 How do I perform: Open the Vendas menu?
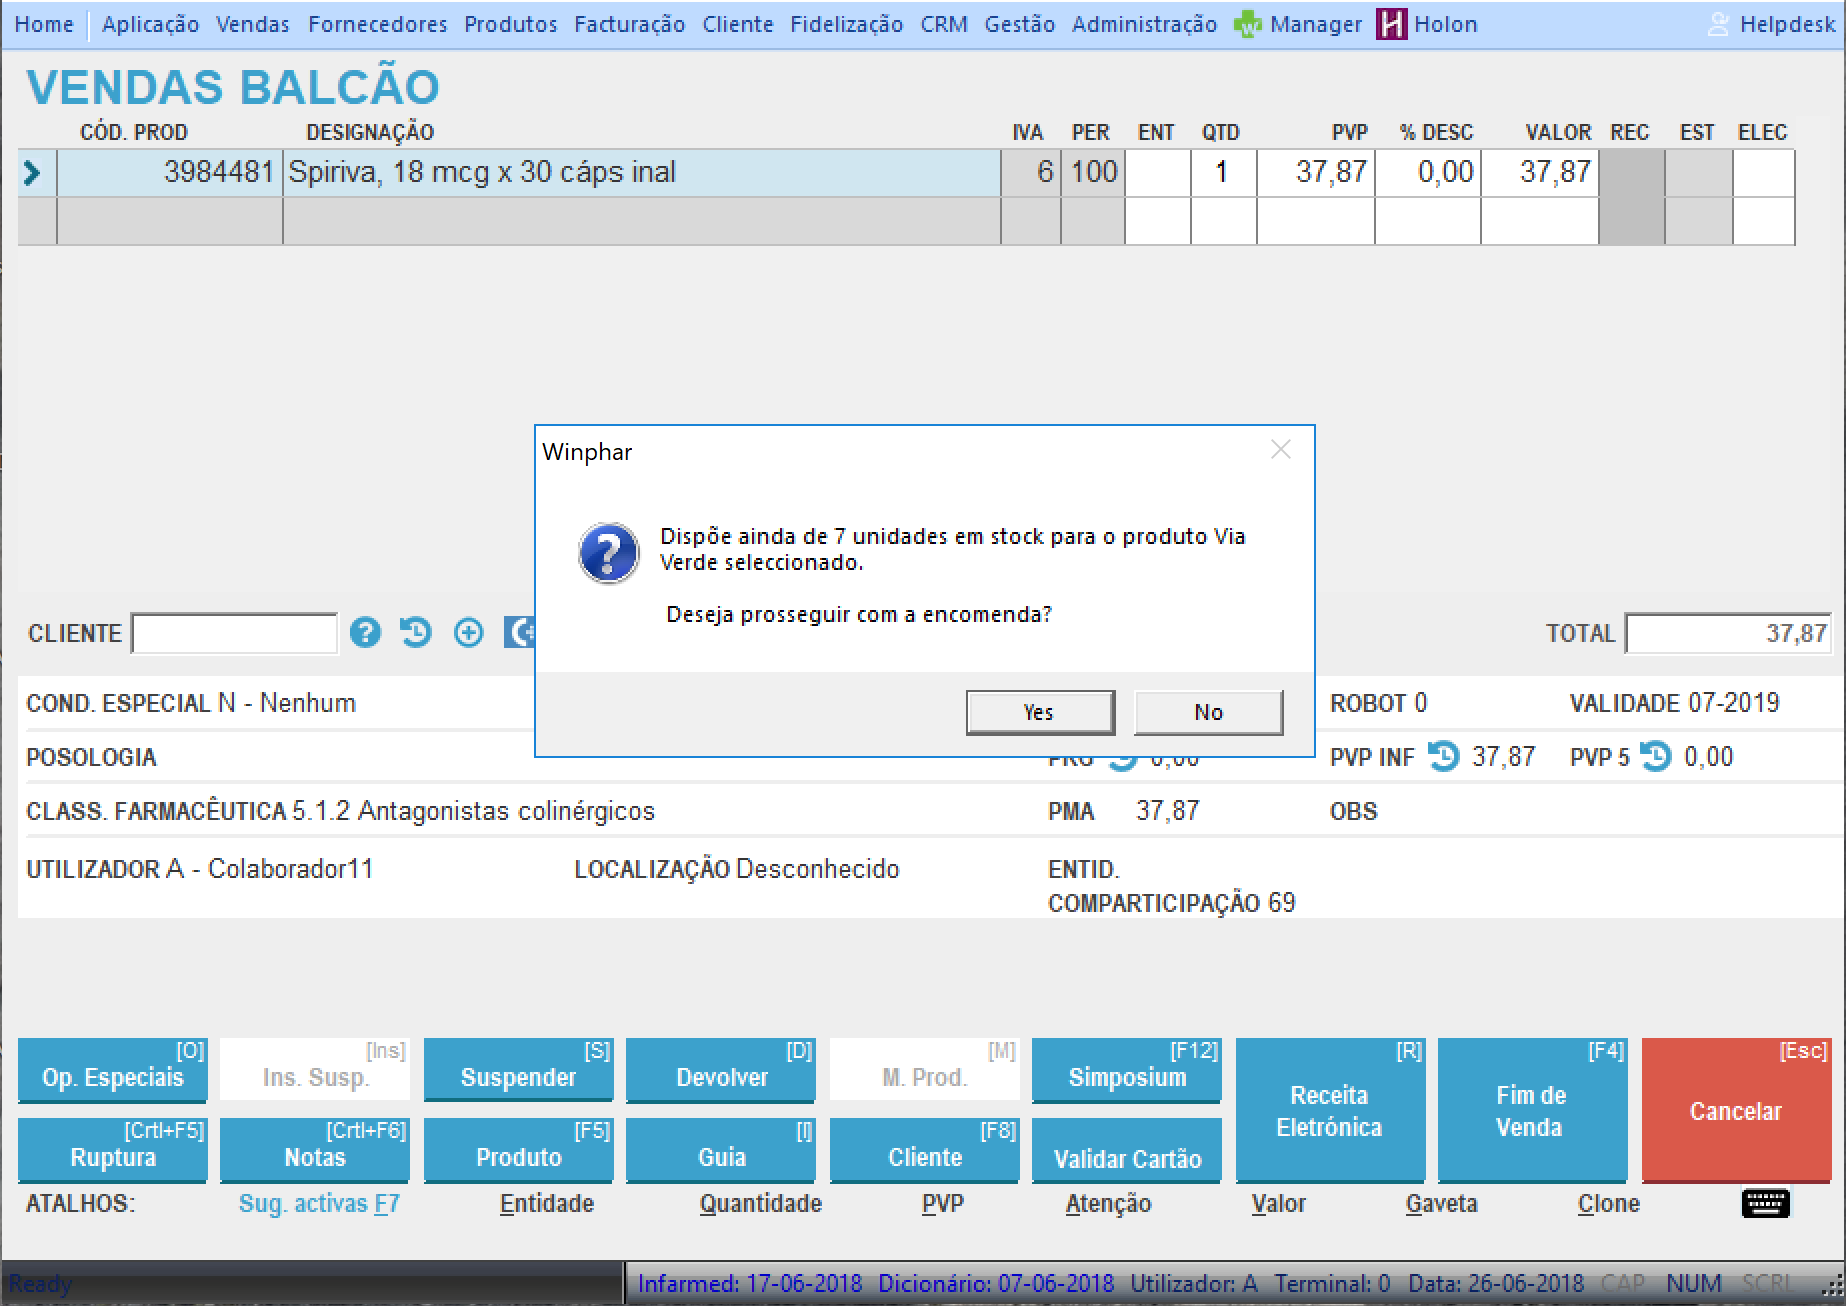252,24
